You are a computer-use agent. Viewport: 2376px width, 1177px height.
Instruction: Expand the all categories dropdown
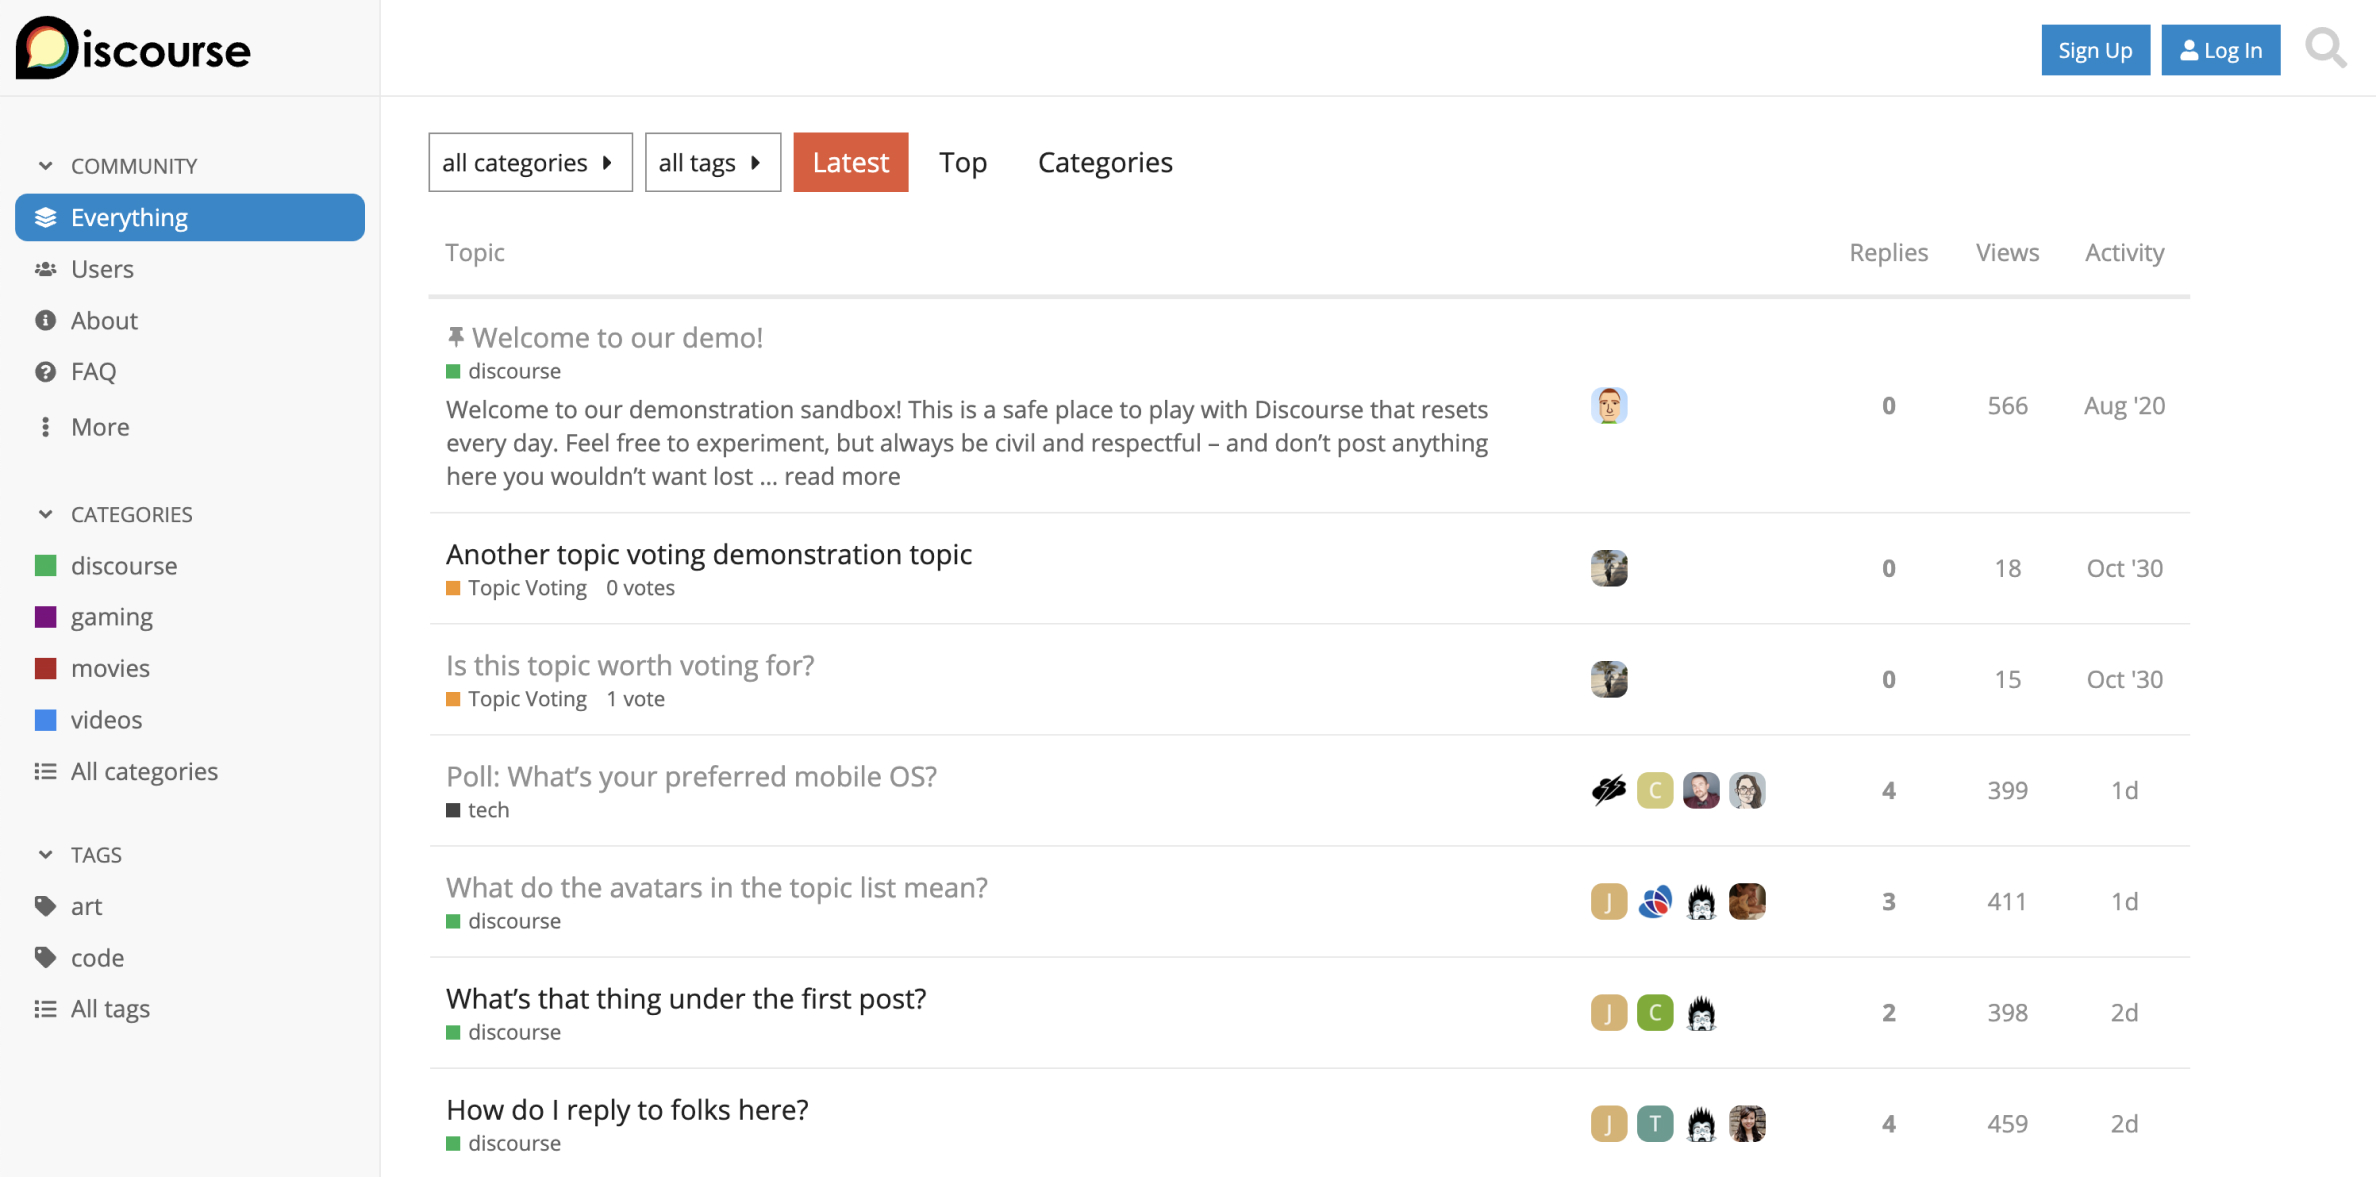click(529, 161)
